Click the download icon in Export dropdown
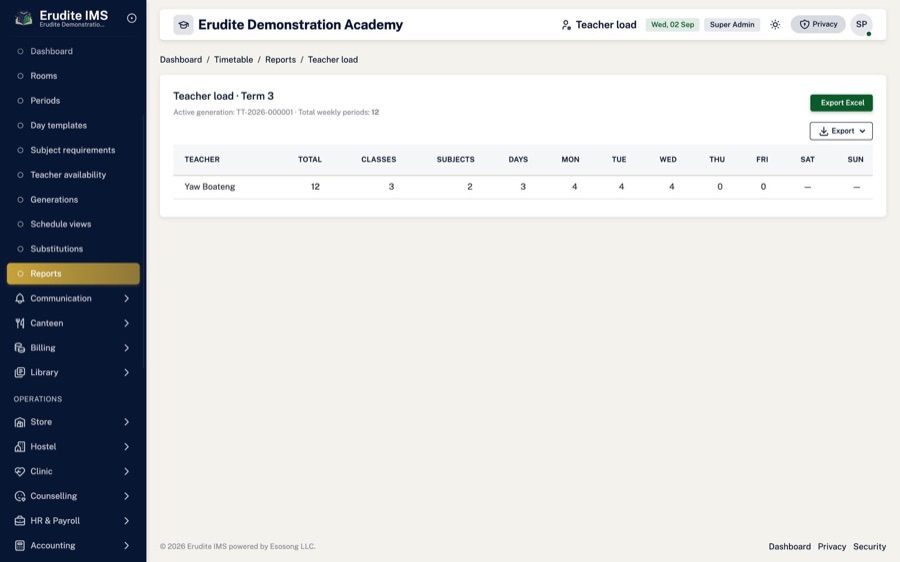The width and height of the screenshot is (900, 562). click(x=824, y=131)
